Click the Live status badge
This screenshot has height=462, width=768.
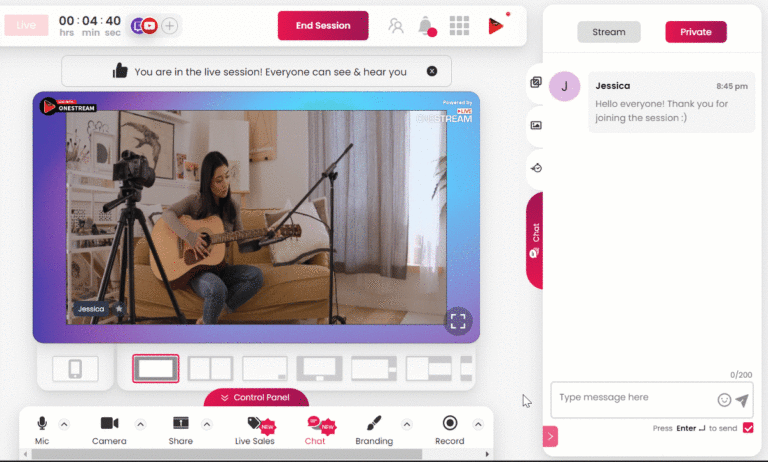[26, 25]
